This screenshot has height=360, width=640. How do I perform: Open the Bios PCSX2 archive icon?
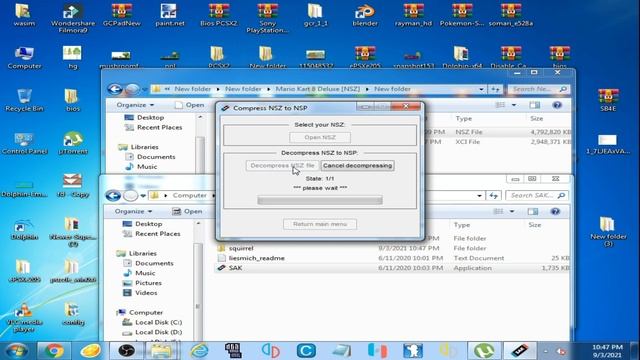coord(219,15)
